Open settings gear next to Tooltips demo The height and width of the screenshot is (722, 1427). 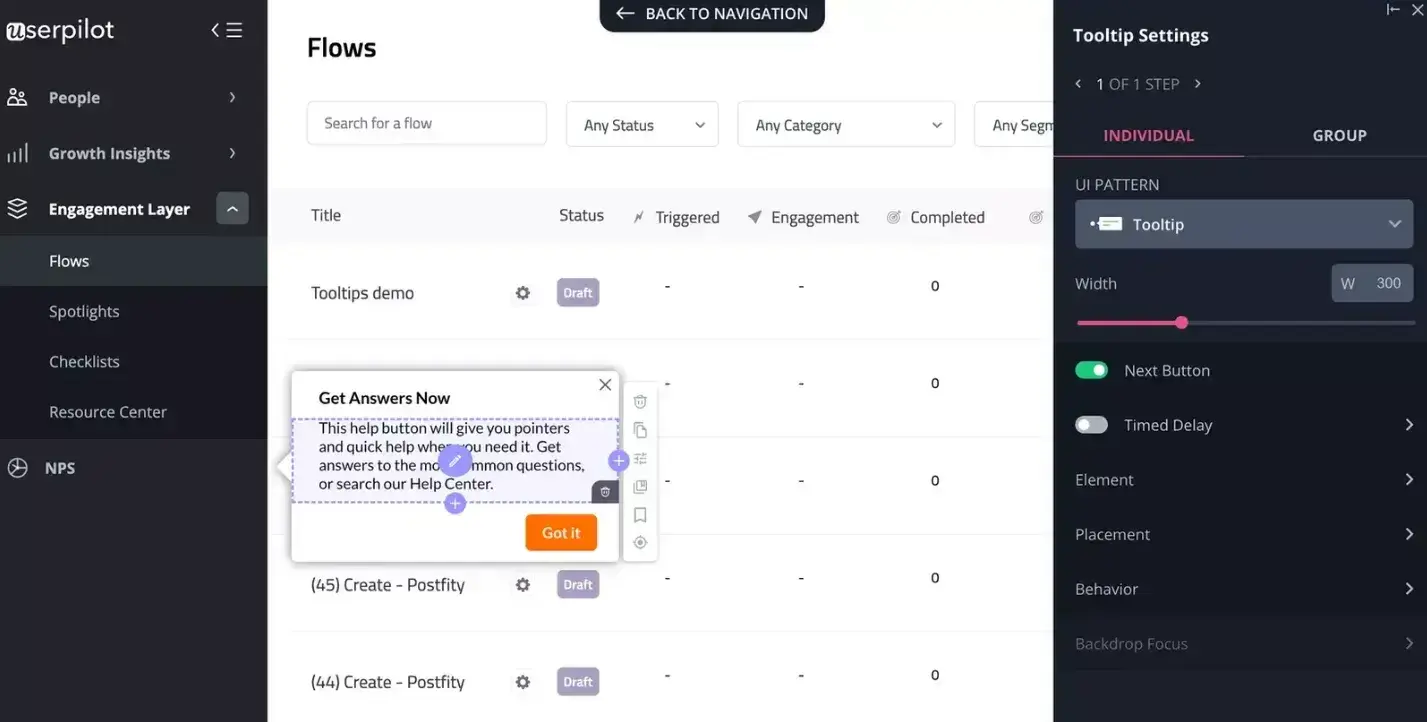point(522,292)
